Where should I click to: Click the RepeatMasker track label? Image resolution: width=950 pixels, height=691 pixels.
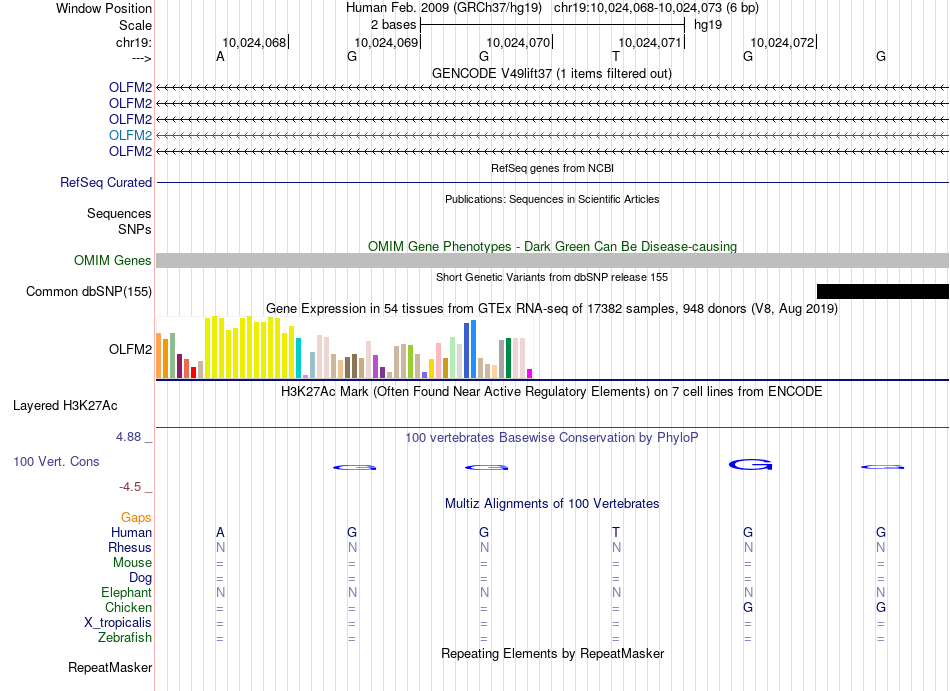pos(110,667)
